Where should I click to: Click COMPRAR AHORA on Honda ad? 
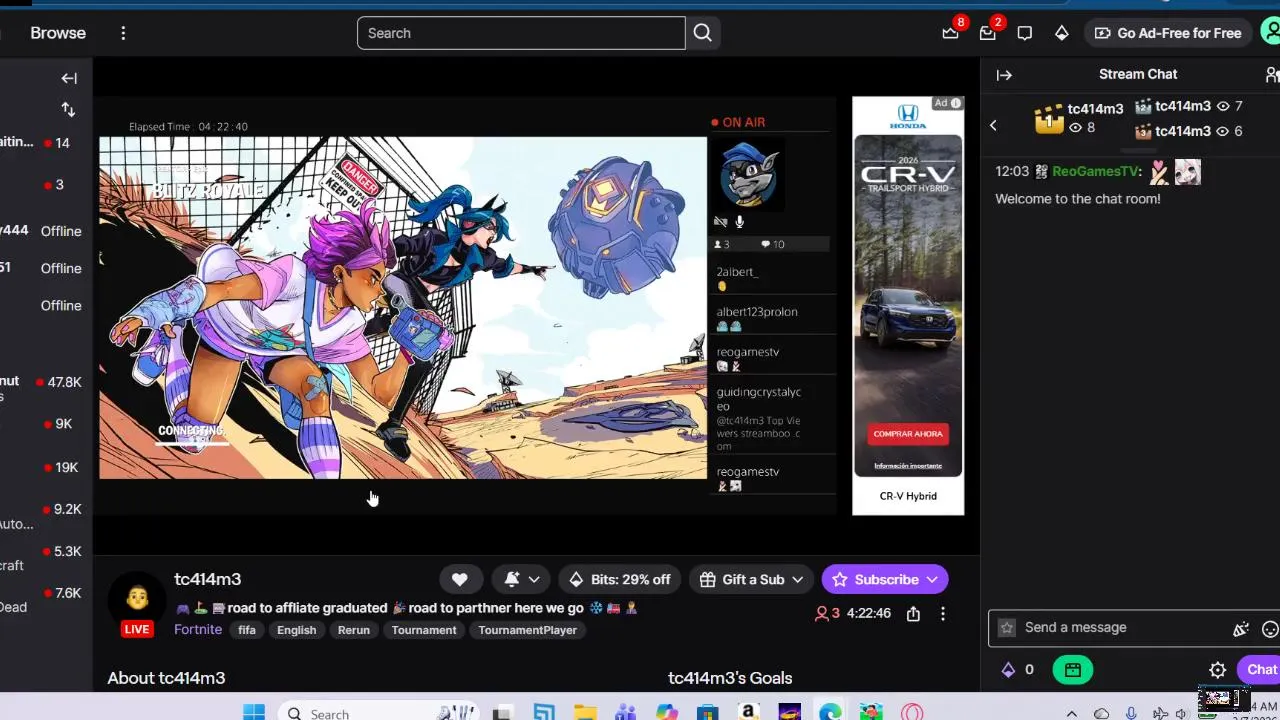[x=908, y=434]
